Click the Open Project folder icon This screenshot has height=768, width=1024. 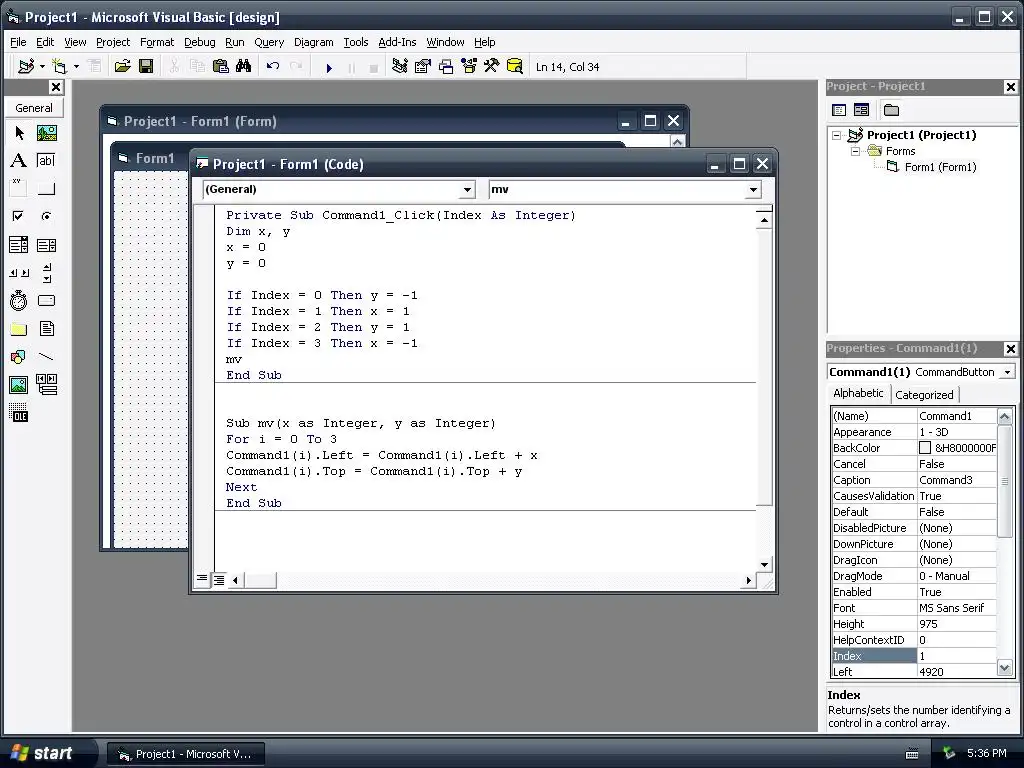(x=122, y=67)
